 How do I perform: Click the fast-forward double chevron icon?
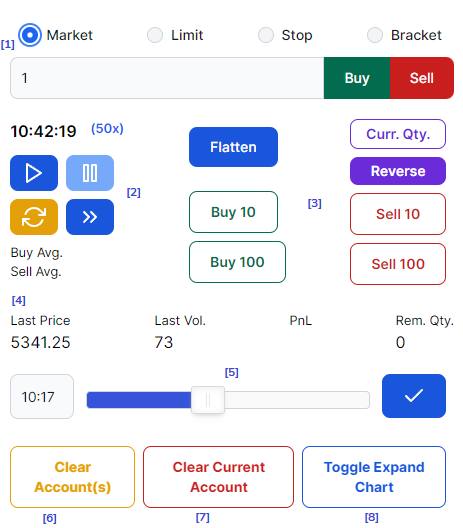click(90, 217)
